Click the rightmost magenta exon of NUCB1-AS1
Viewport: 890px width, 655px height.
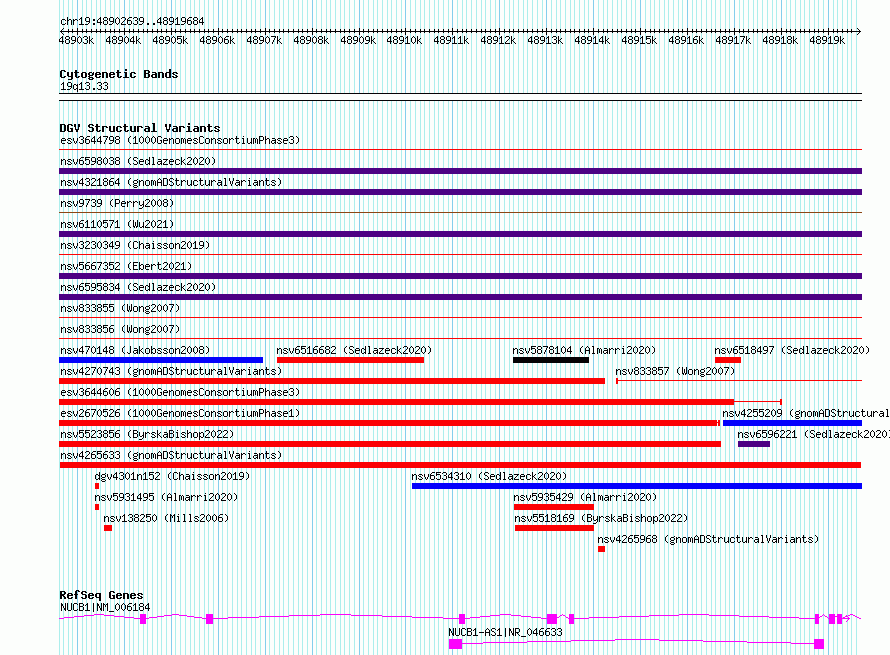(x=818, y=644)
